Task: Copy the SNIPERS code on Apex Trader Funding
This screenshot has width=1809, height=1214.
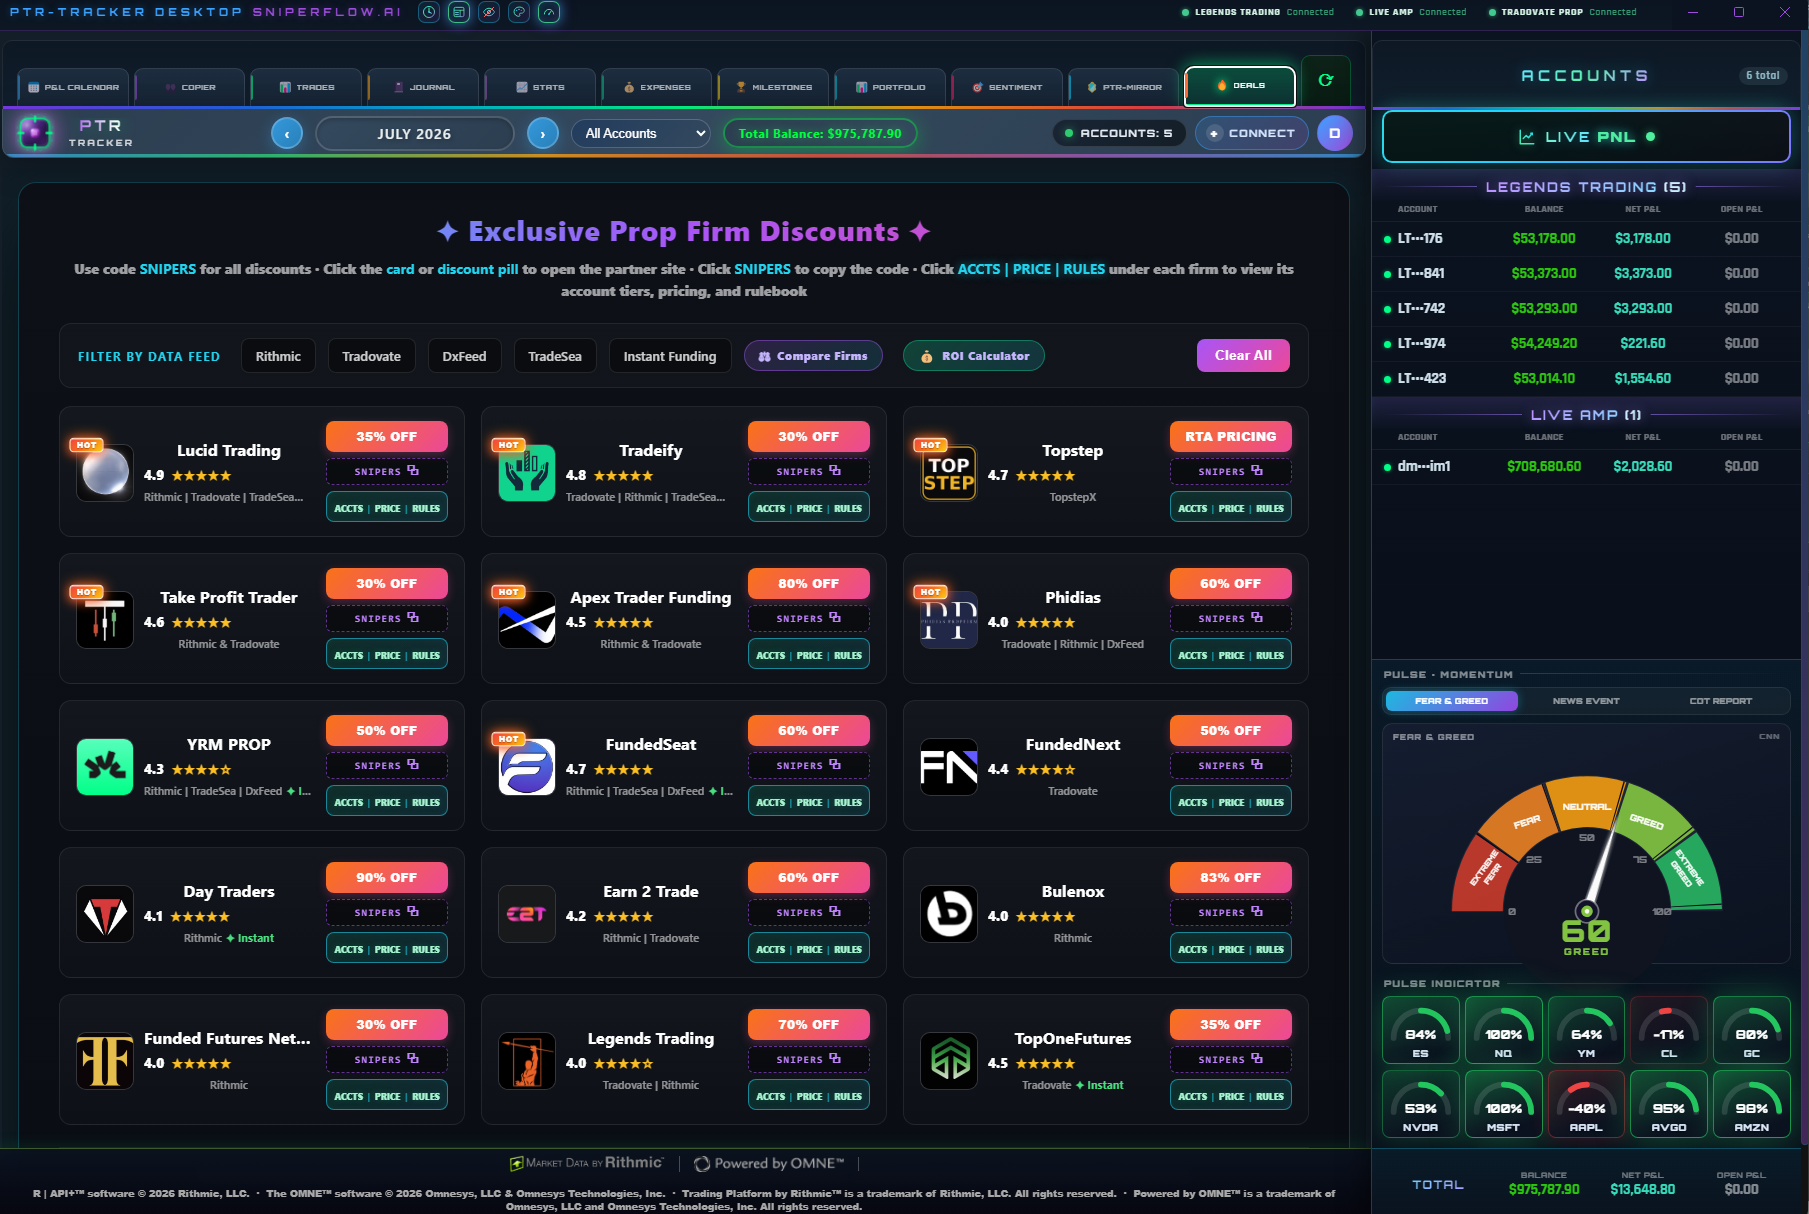Action: (809, 618)
